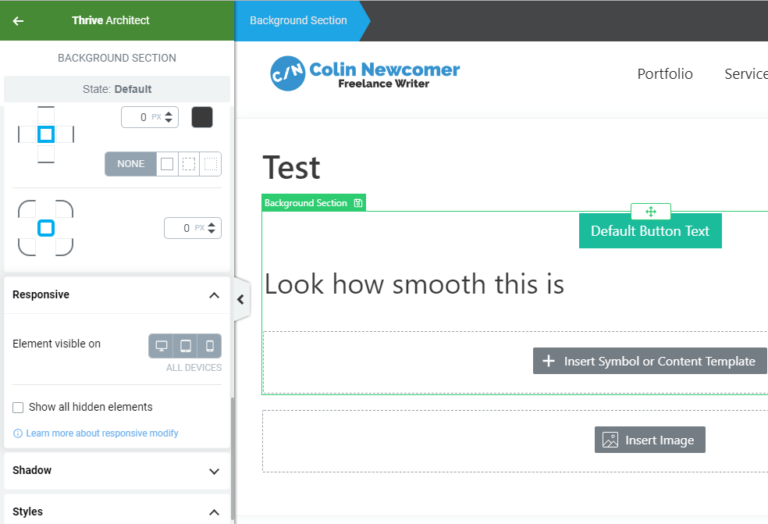Expand the Shadow panel
Image resolution: width=768 pixels, height=524 pixels.
214,471
